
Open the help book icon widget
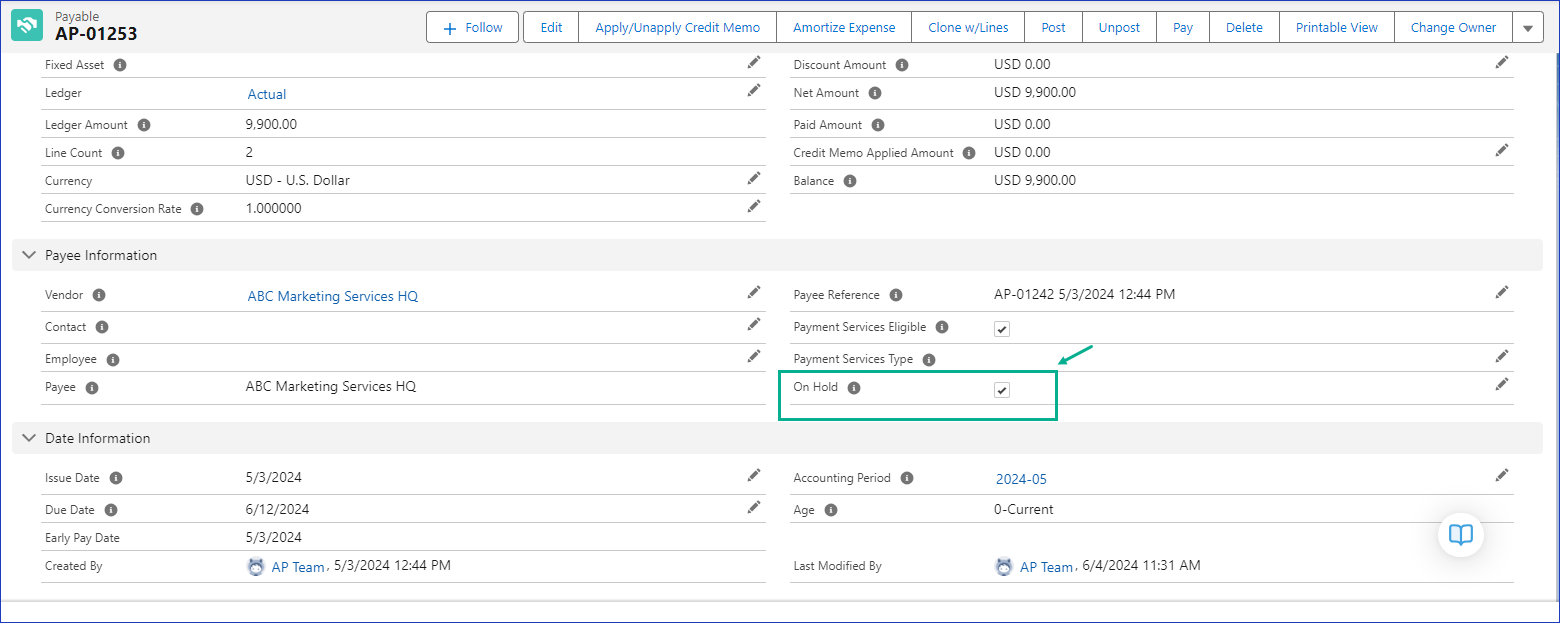click(x=1460, y=535)
